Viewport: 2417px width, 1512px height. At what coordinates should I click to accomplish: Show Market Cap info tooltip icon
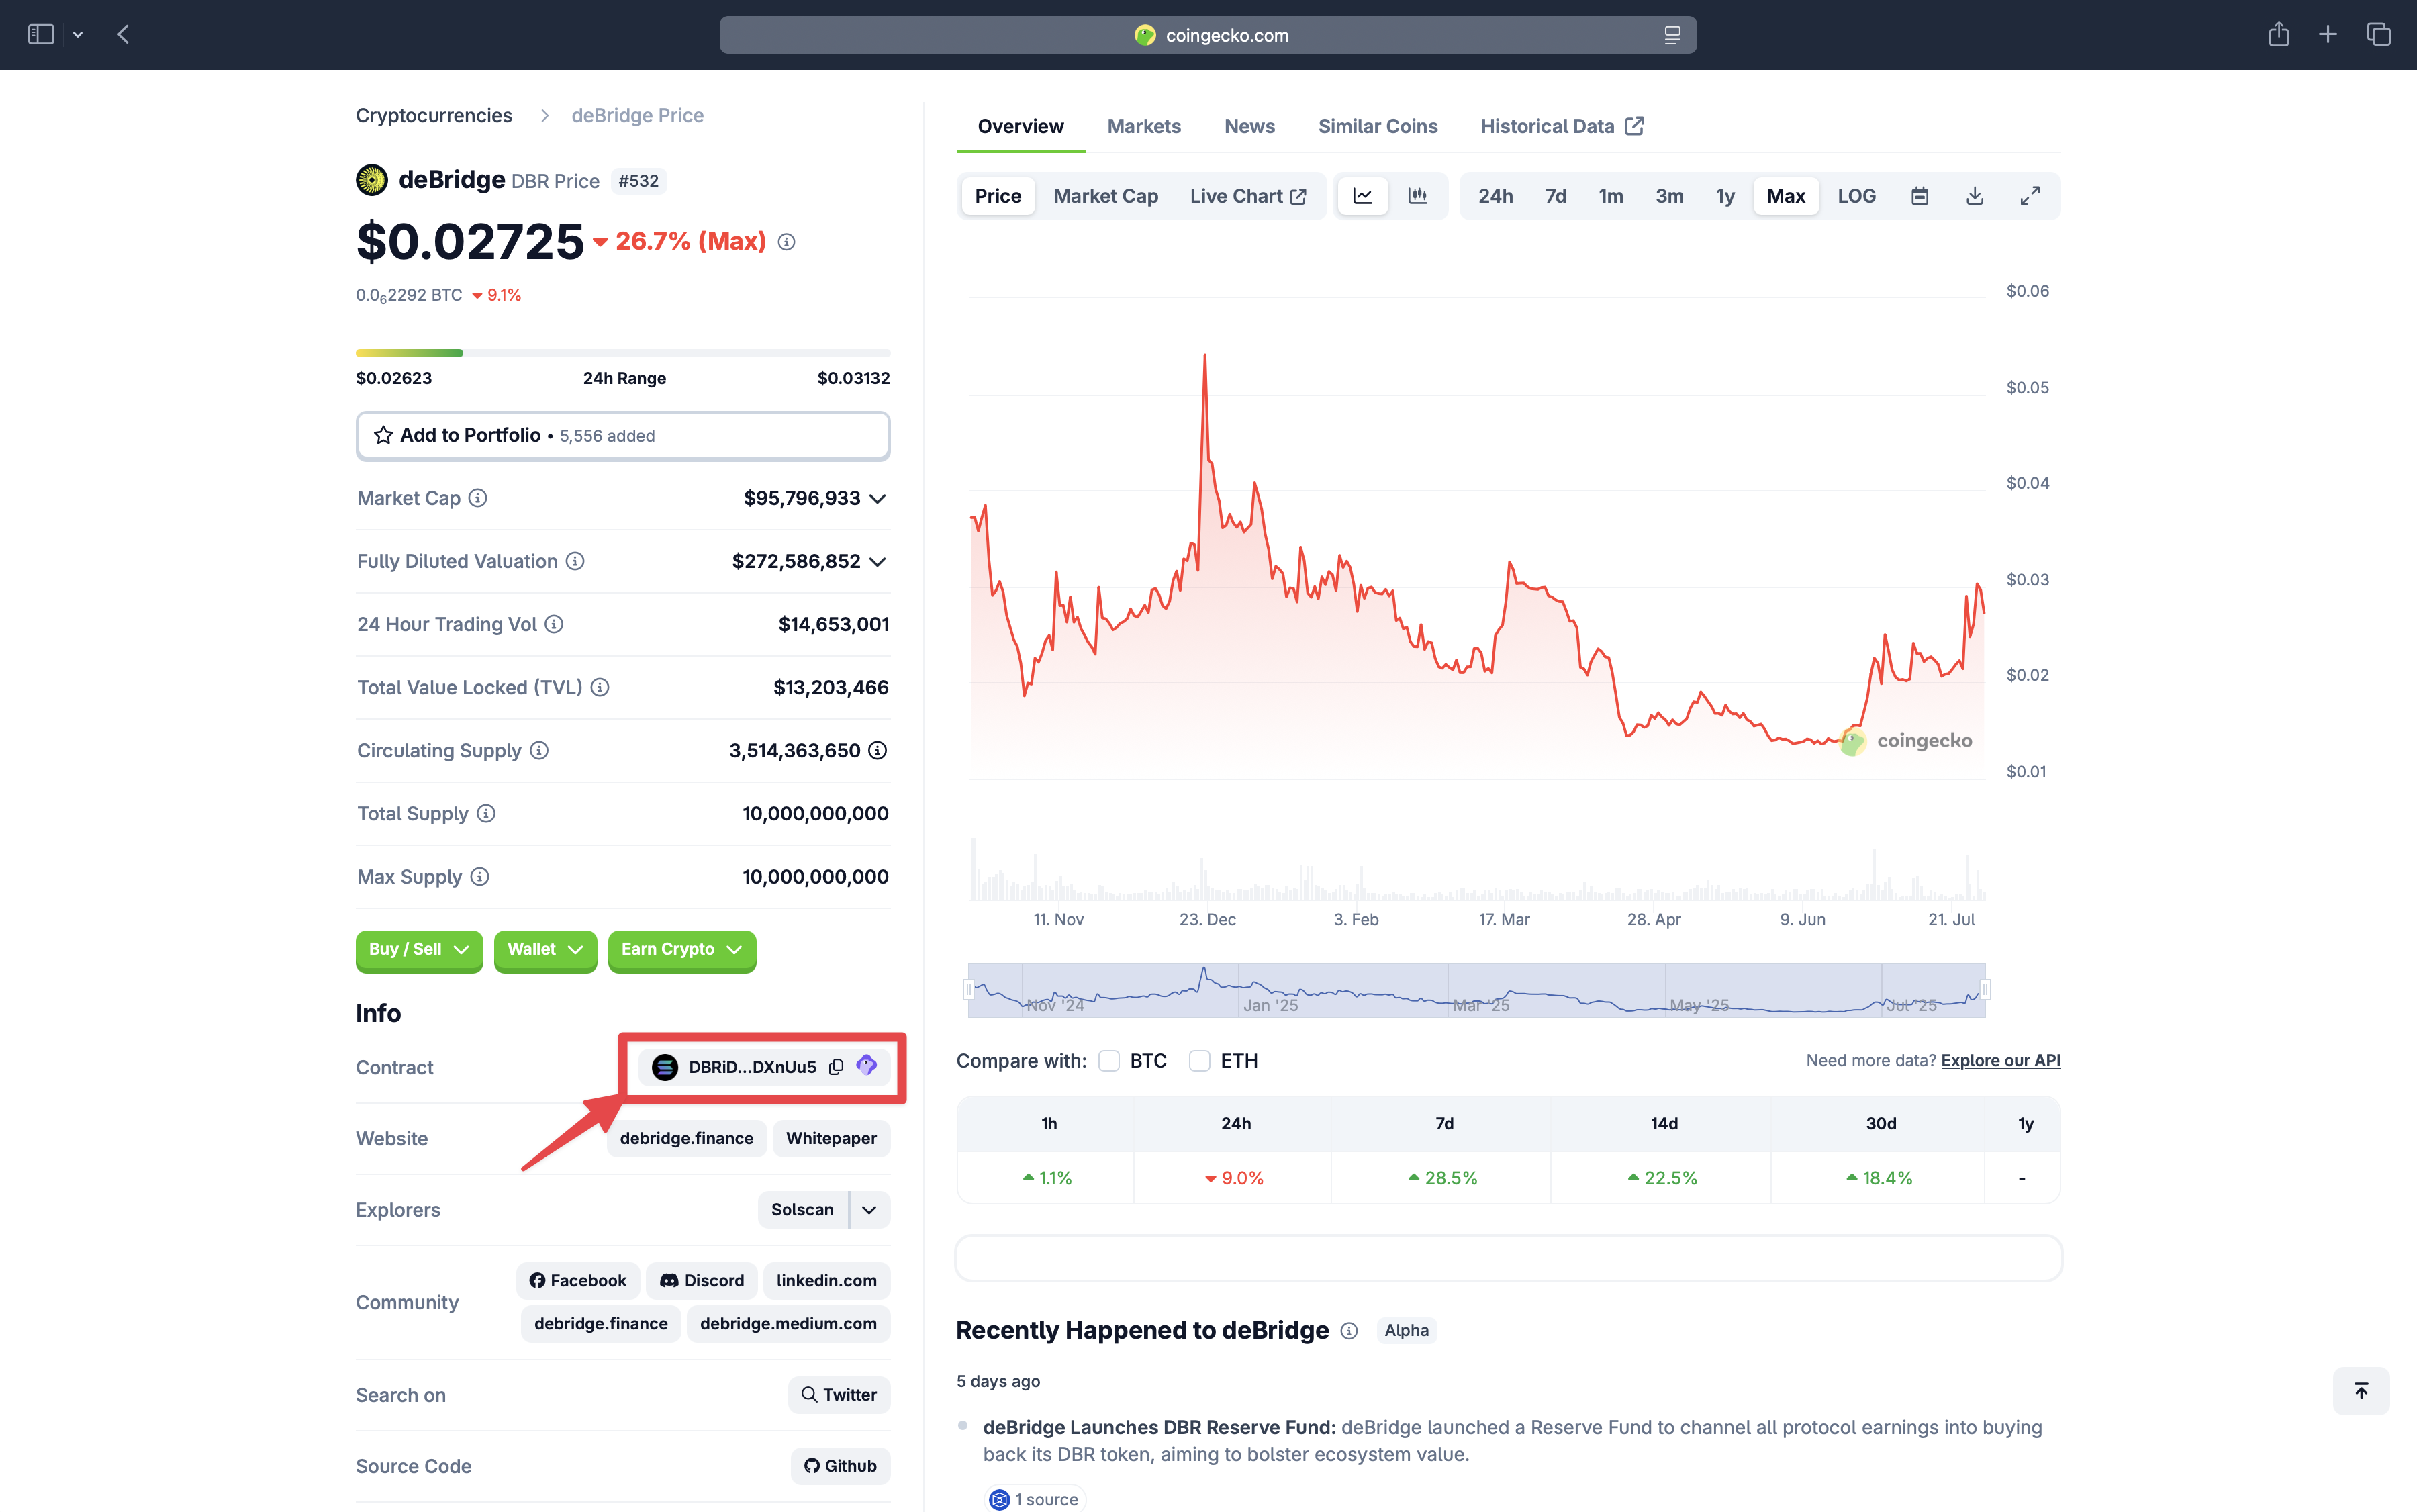(x=478, y=498)
